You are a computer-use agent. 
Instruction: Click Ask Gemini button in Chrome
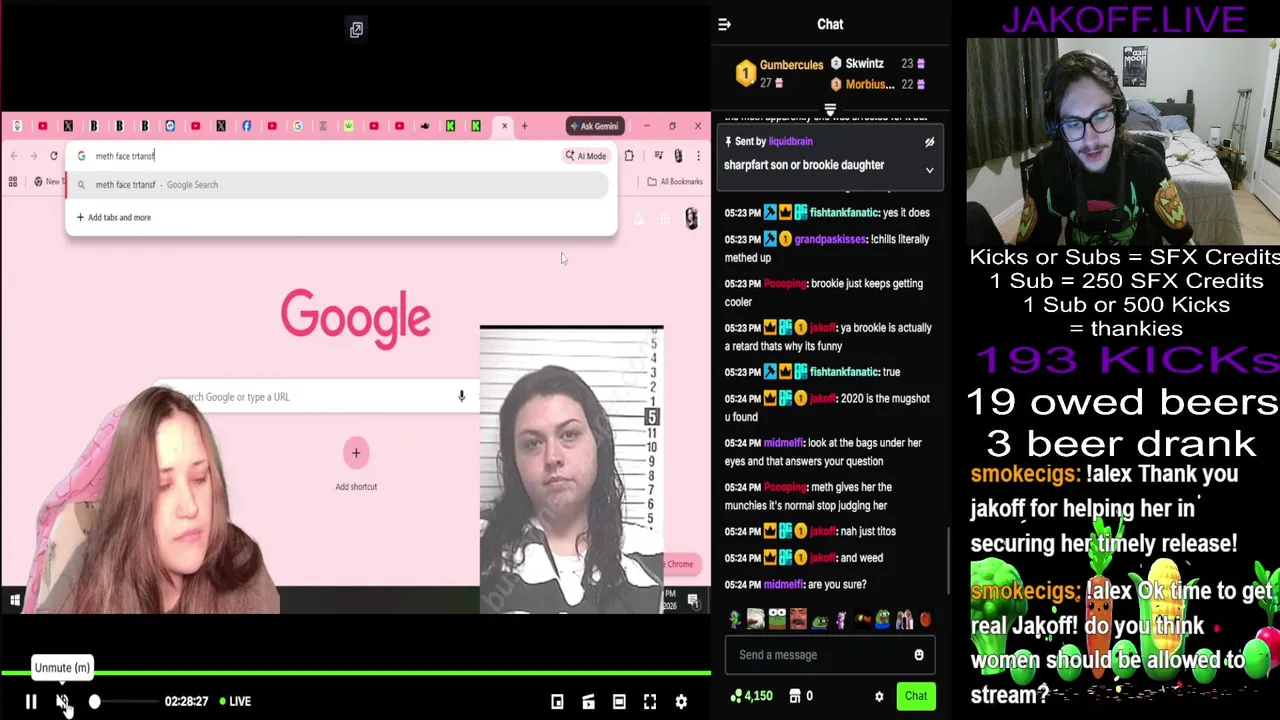593,126
